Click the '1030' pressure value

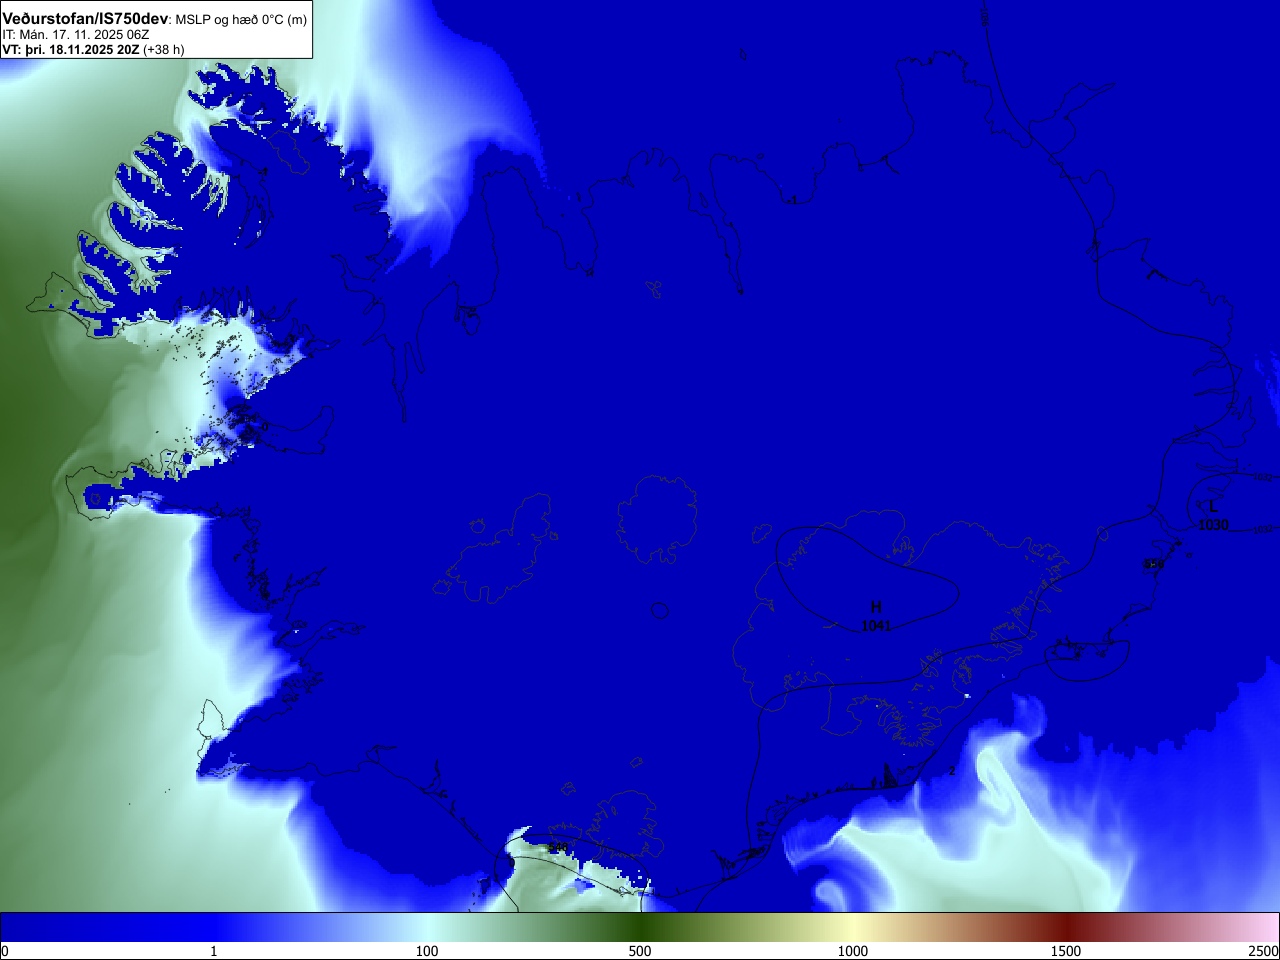[x=1213, y=524]
